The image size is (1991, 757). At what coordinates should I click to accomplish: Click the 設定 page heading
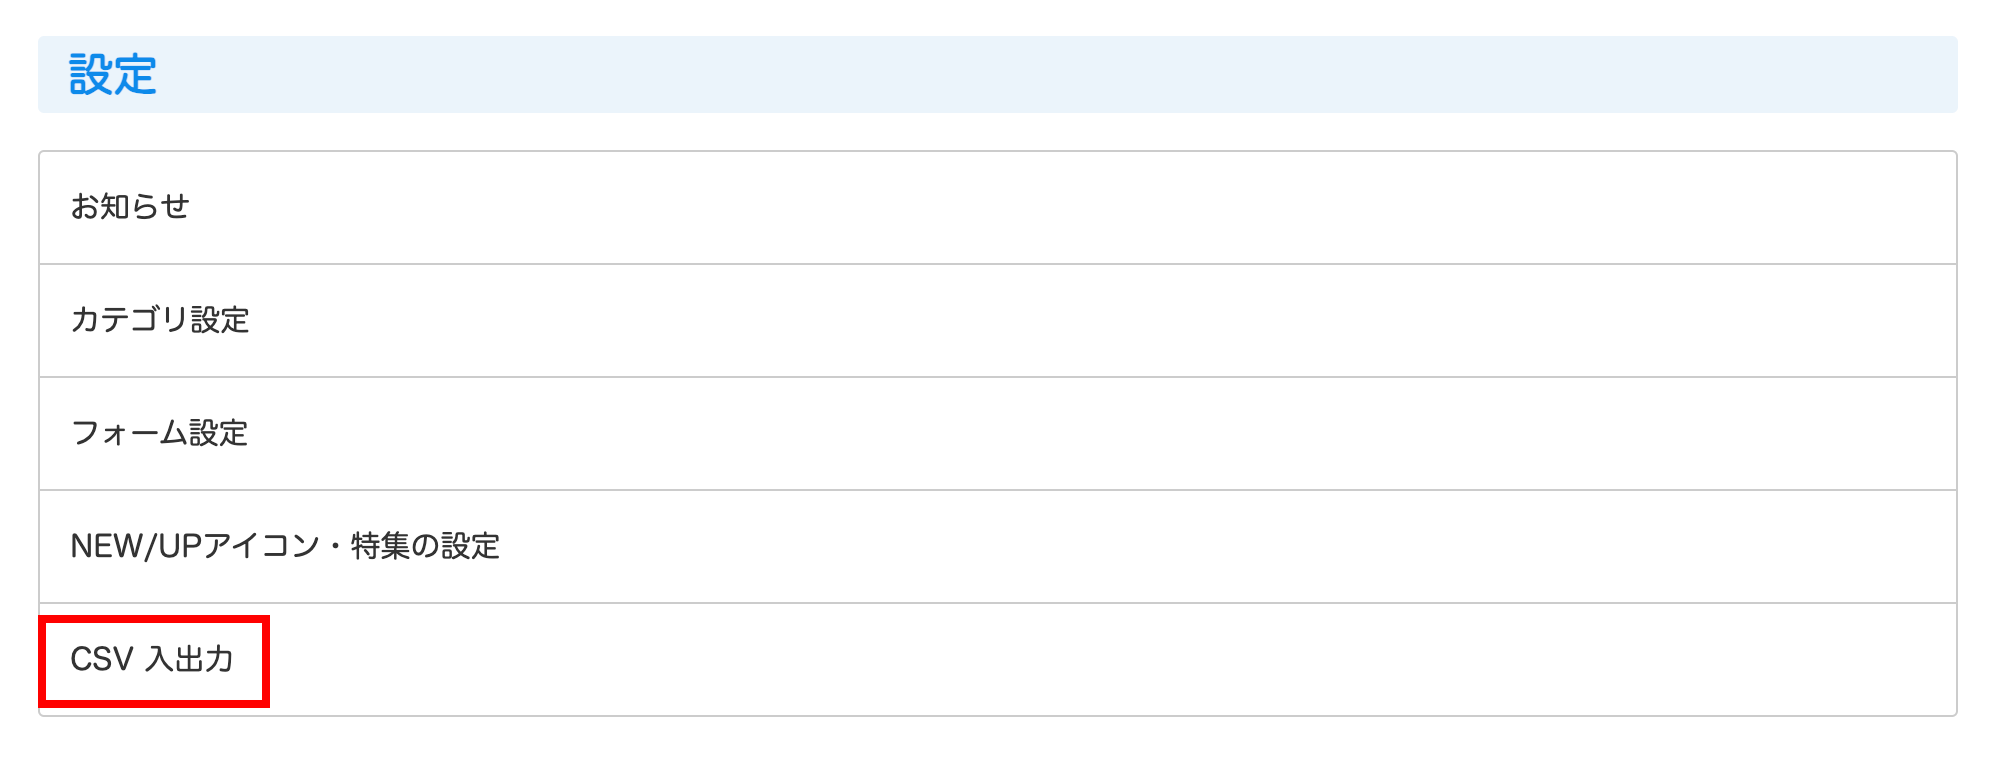(113, 75)
